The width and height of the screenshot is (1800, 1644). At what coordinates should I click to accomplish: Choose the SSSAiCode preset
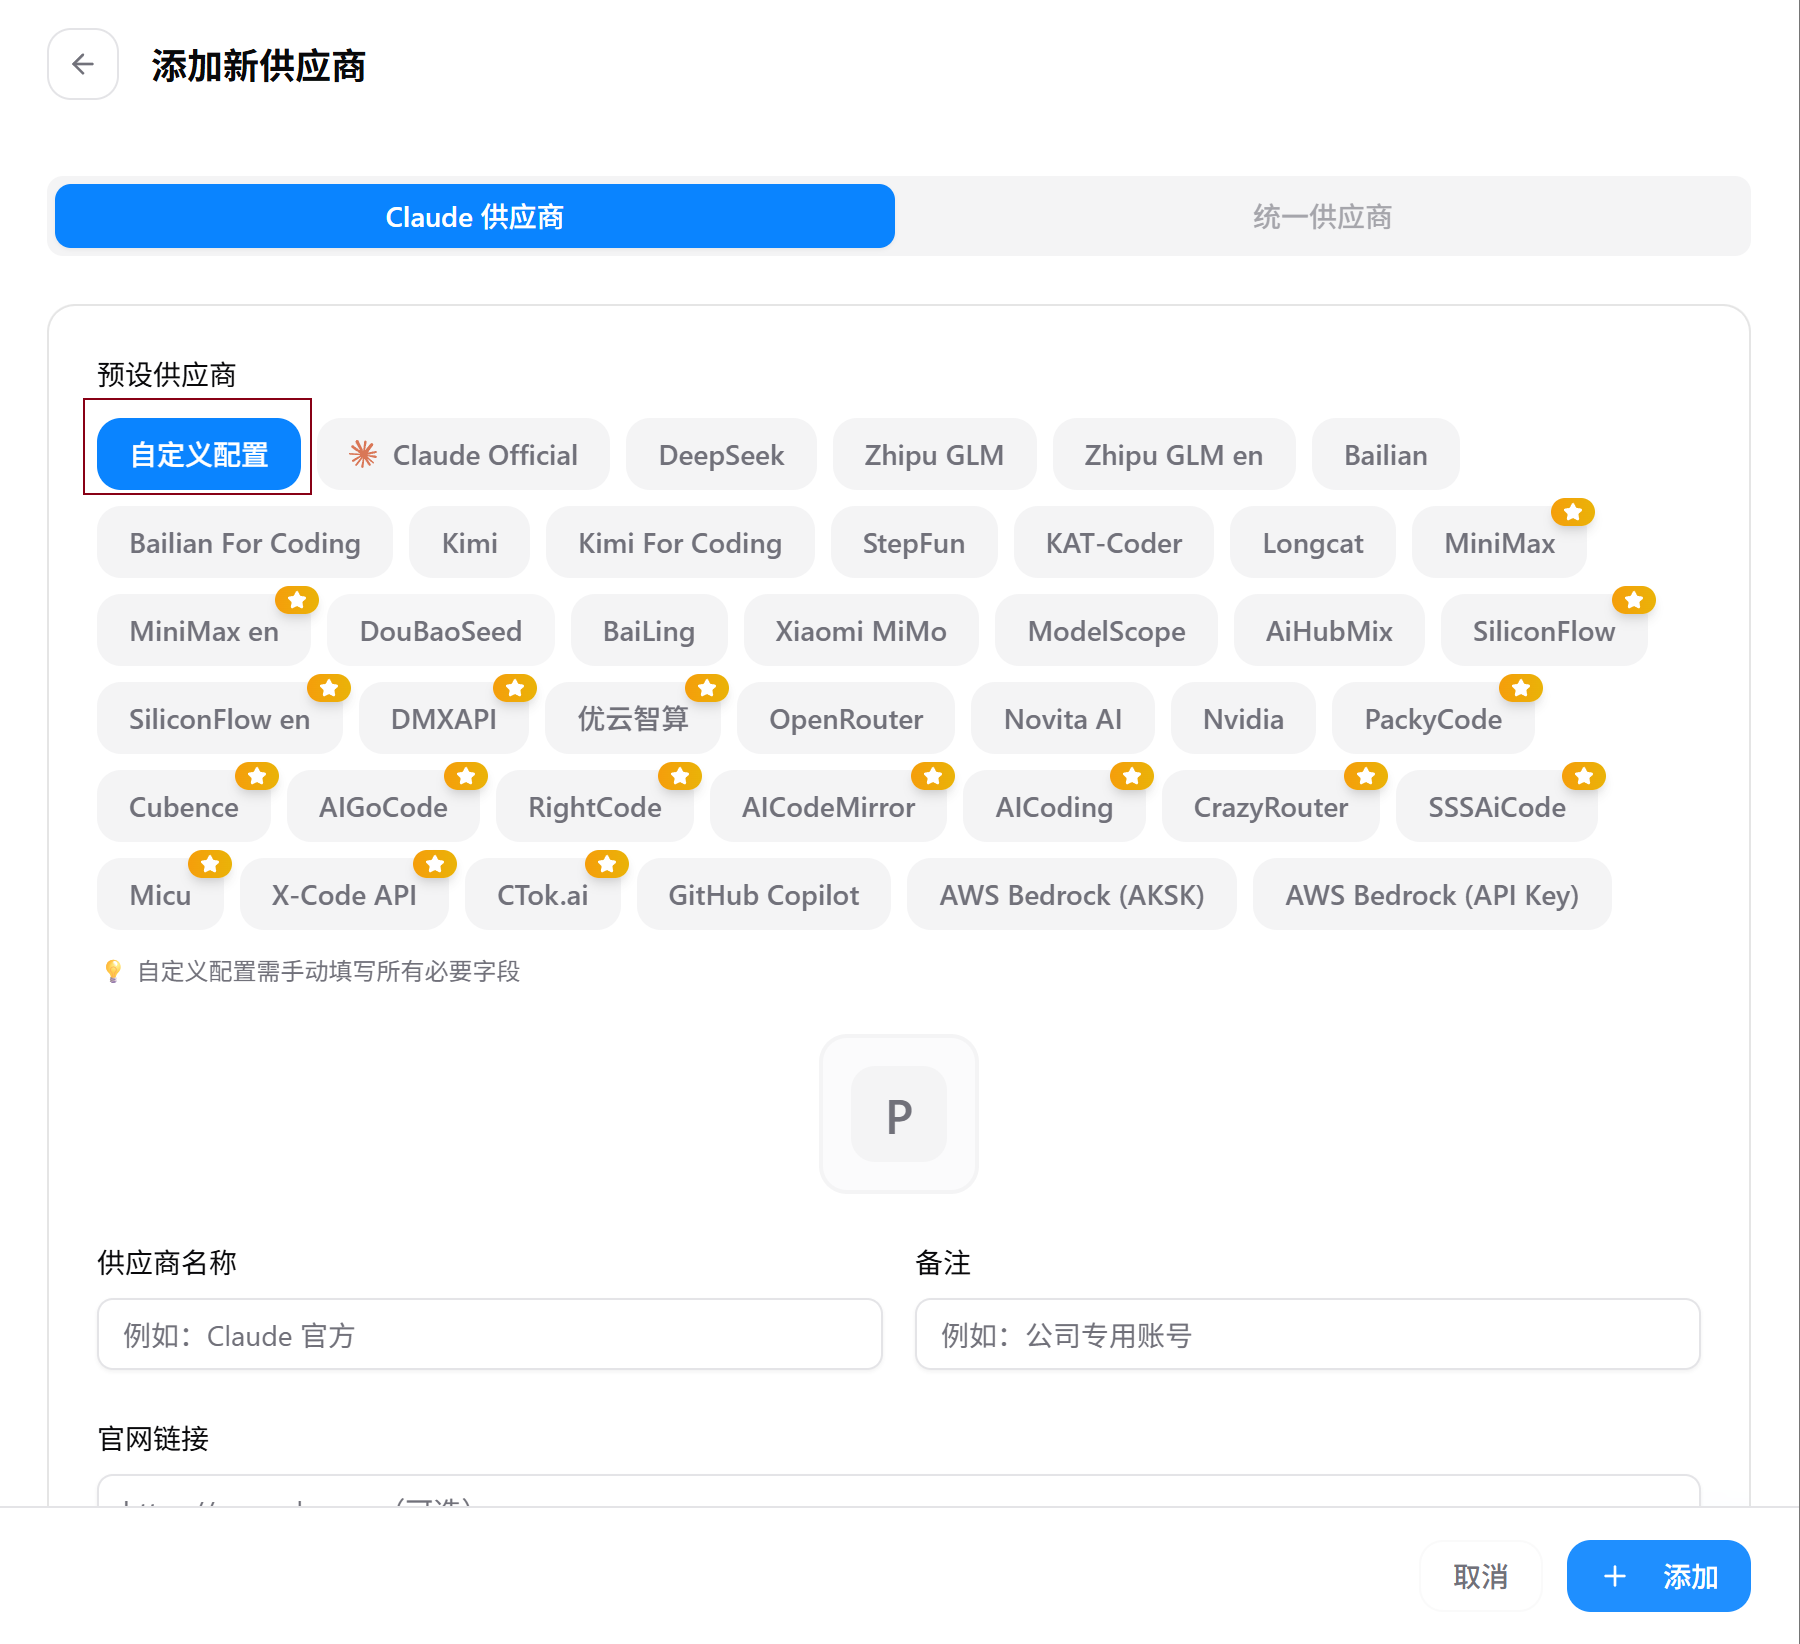point(1497,807)
